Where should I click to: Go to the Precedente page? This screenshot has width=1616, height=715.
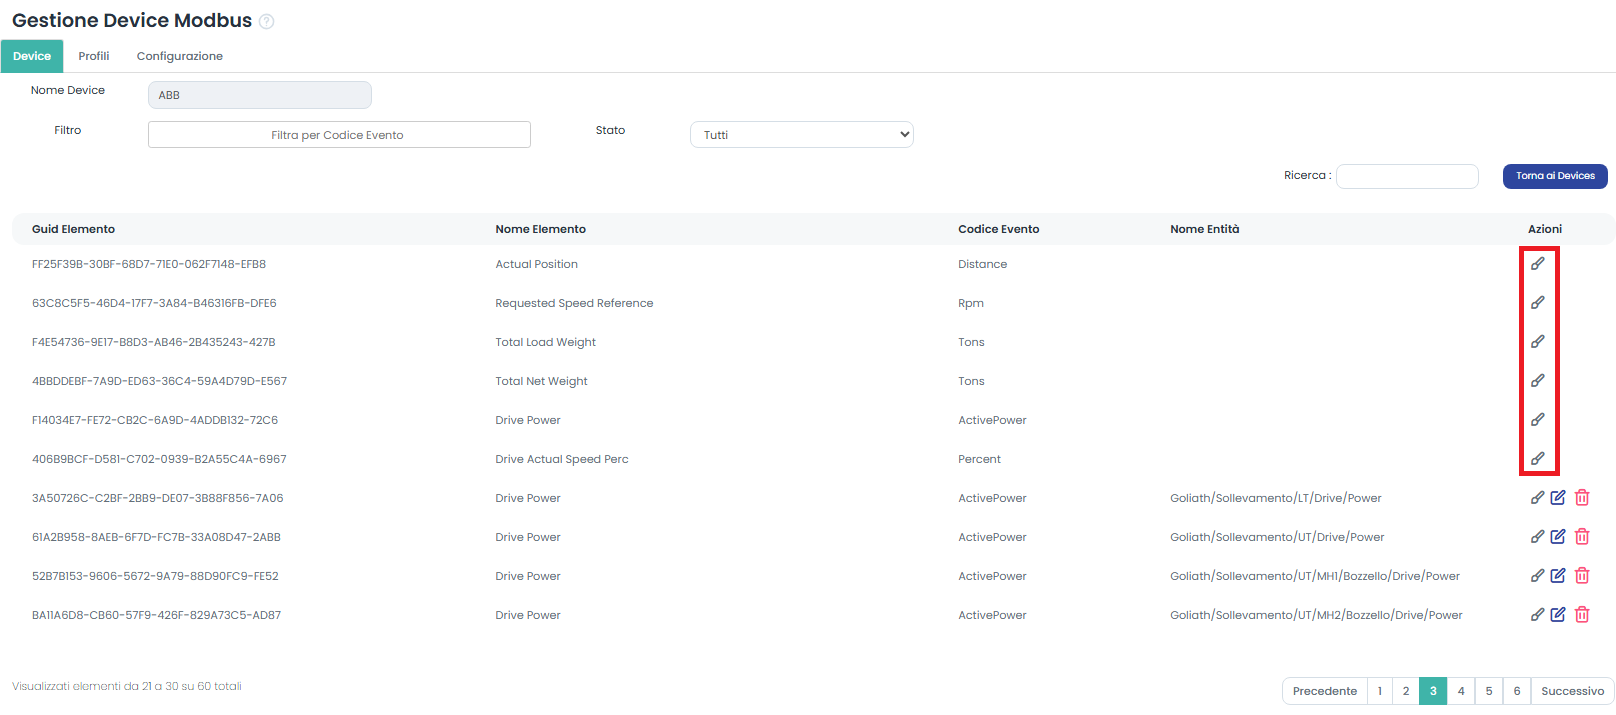click(1324, 691)
